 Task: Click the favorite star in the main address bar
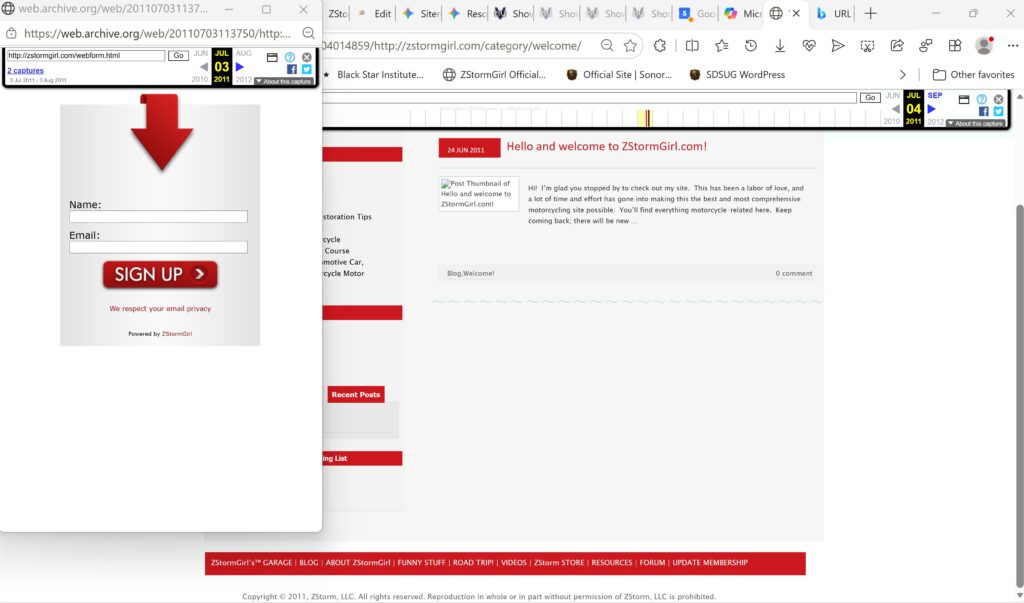coord(630,46)
